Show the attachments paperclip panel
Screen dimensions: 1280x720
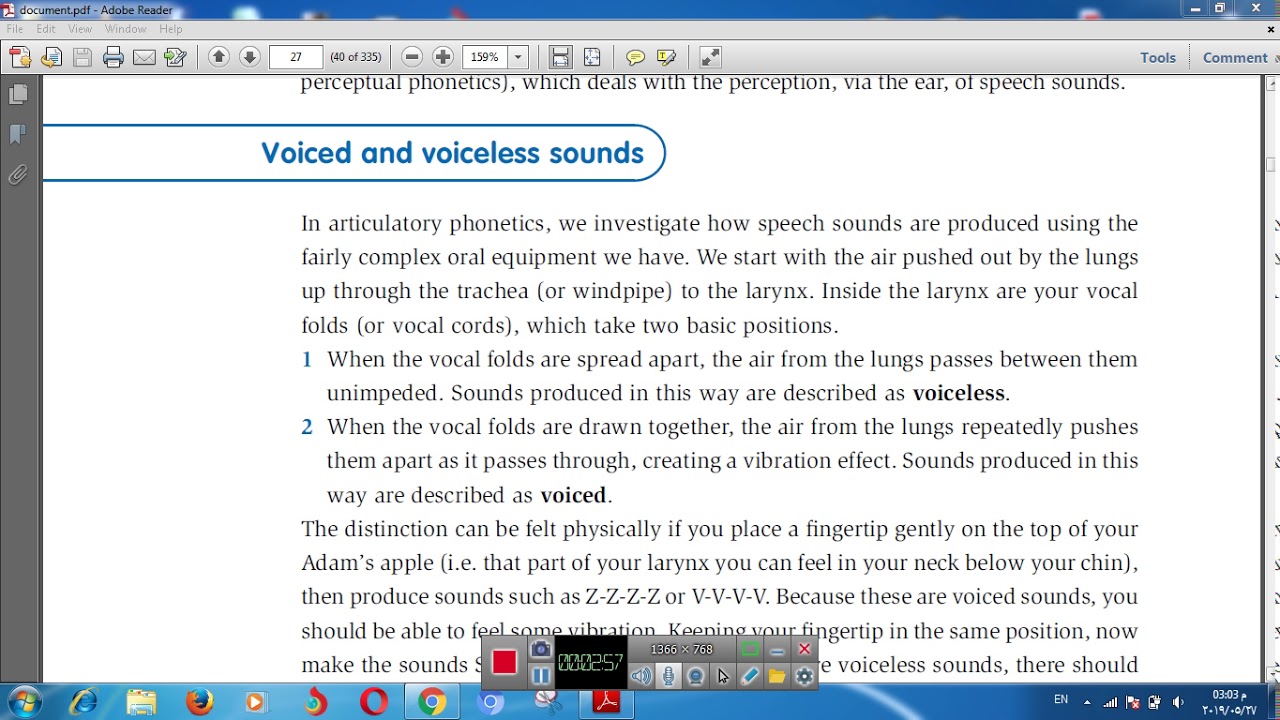point(18,175)
